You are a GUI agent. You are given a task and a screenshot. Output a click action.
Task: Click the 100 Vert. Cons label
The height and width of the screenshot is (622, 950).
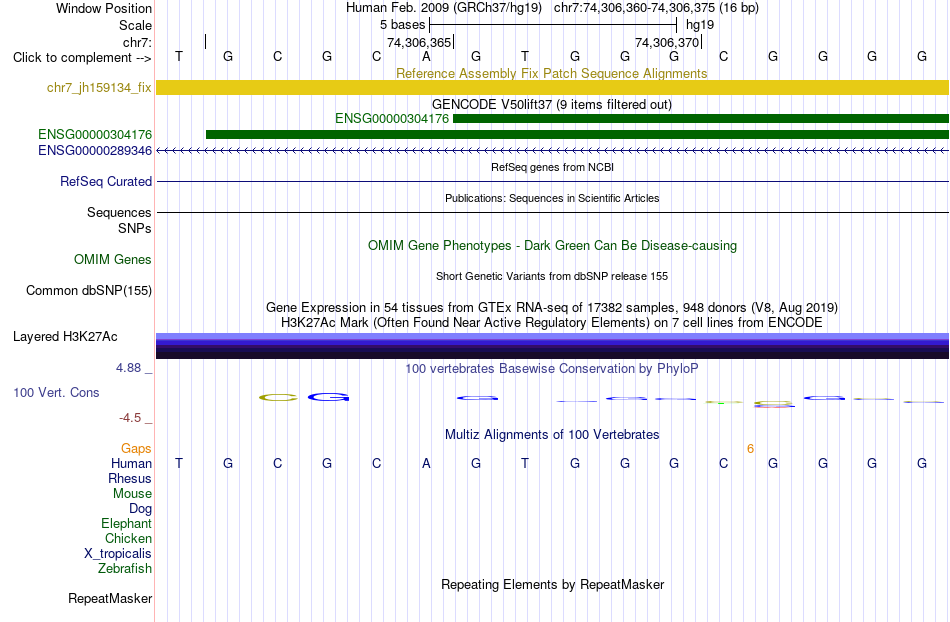point(56,392)
